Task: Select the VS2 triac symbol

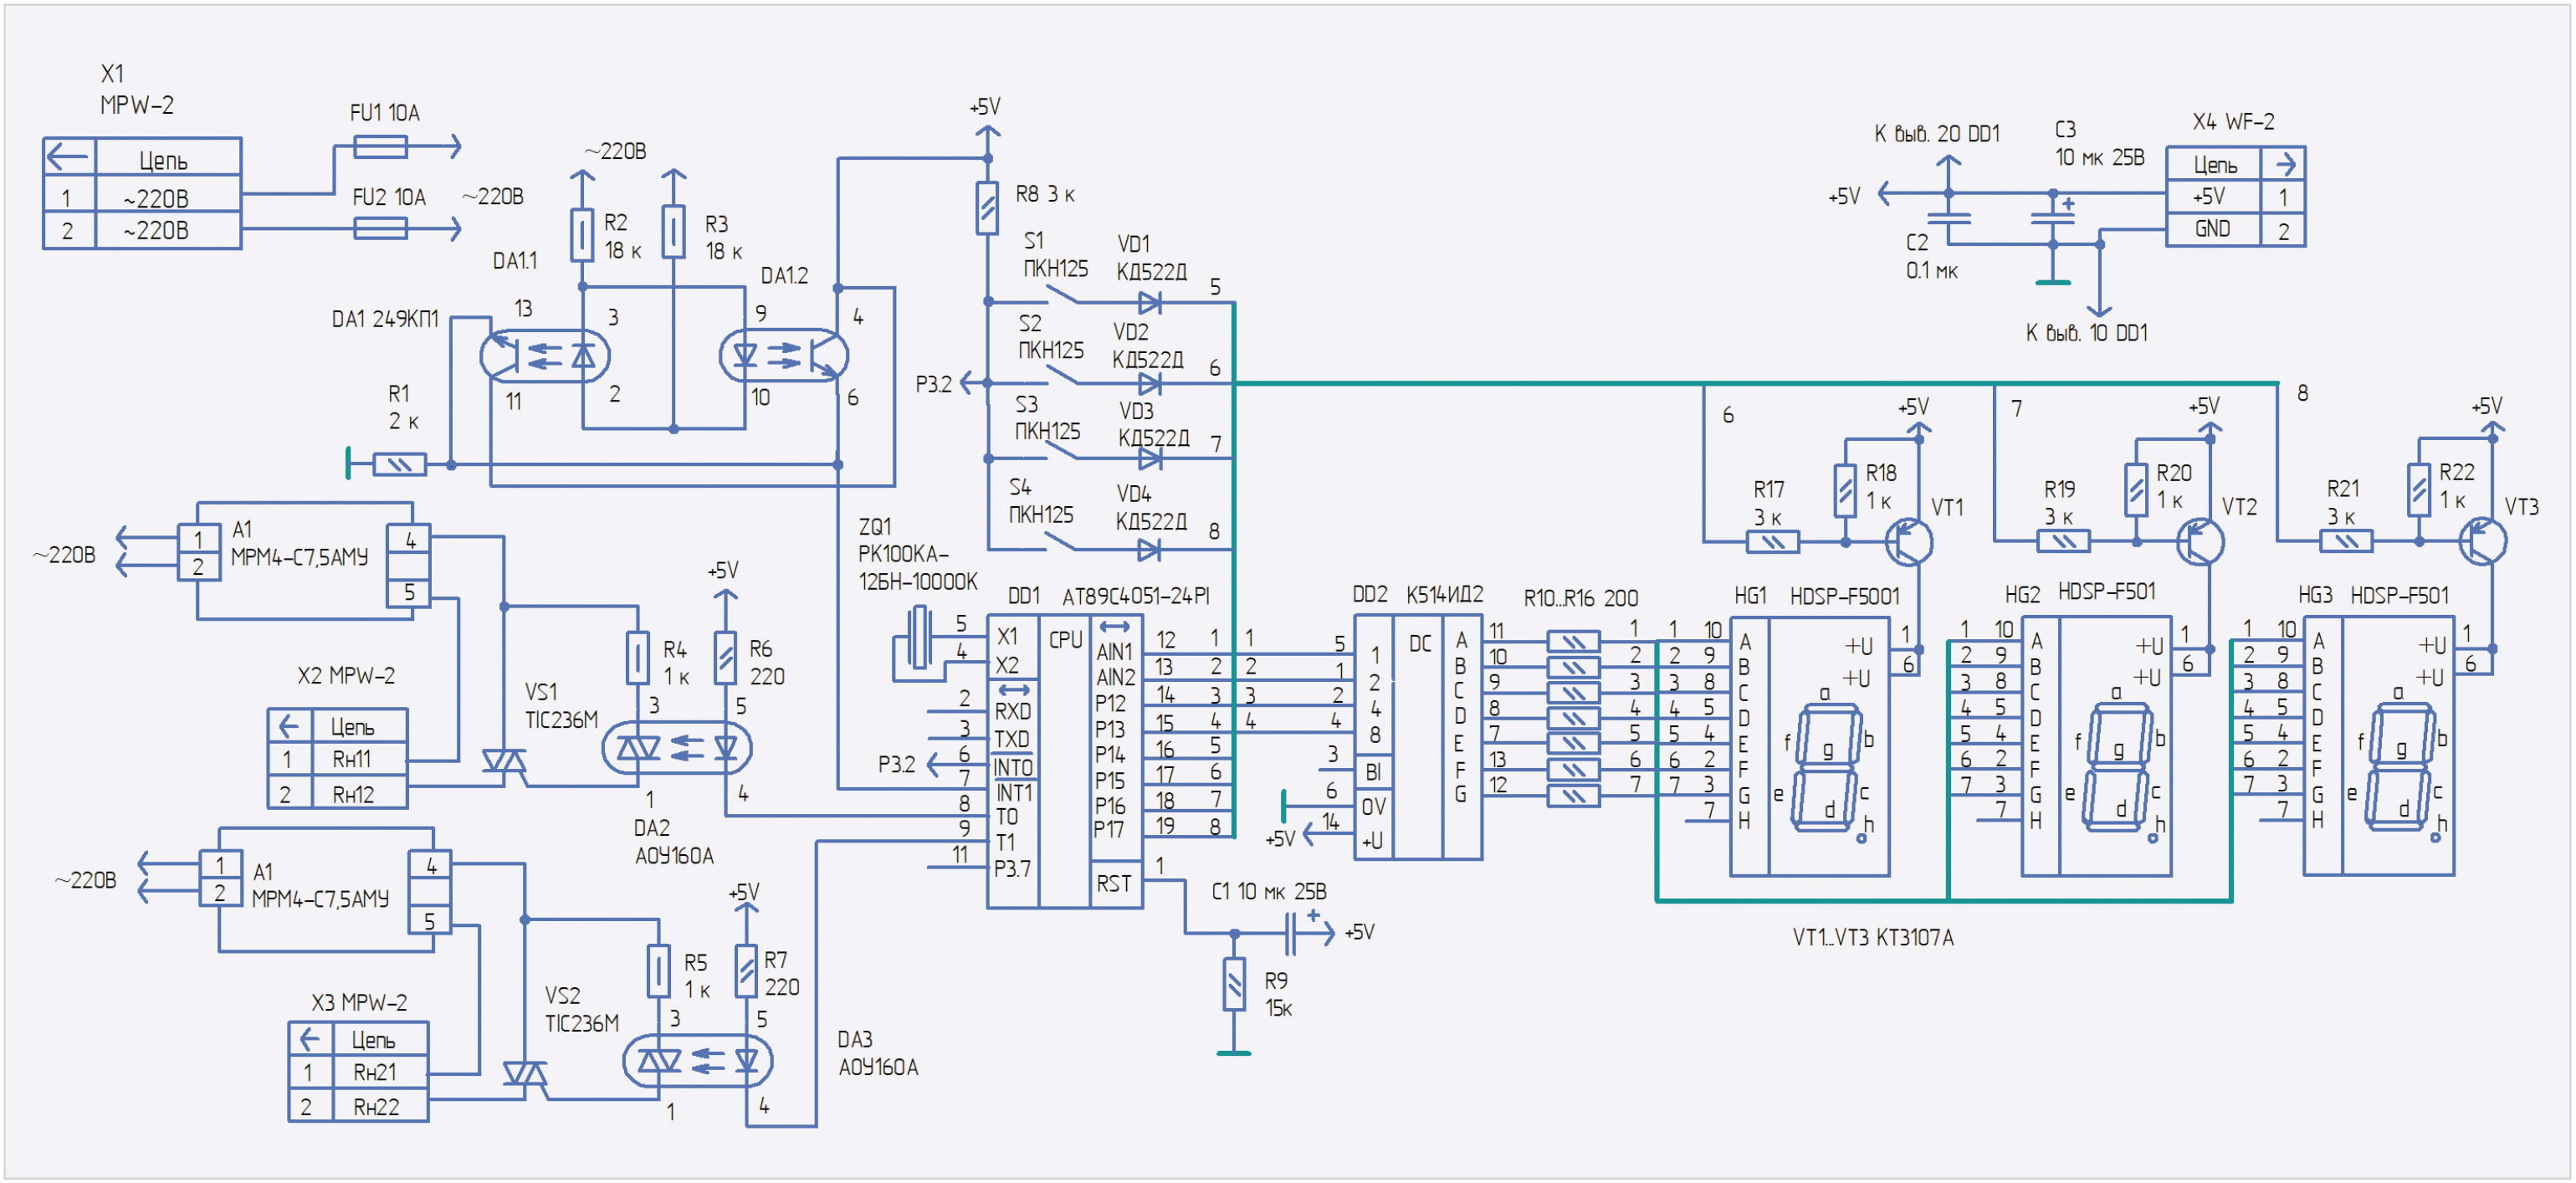Action: [525, 1076]
